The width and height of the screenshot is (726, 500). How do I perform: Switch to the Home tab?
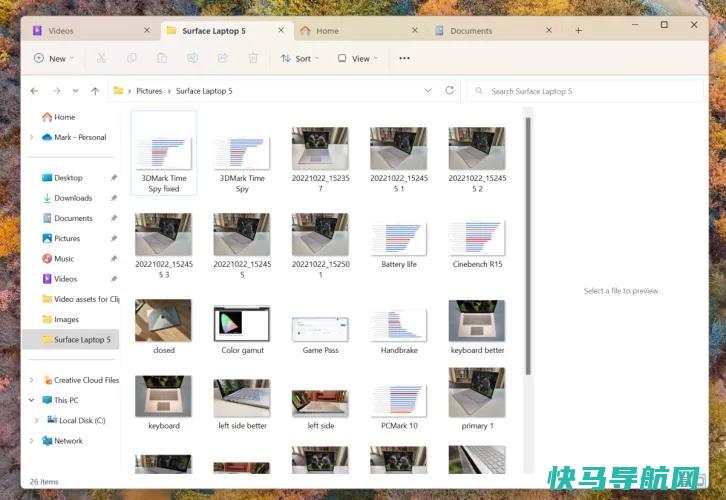point(359,31)
